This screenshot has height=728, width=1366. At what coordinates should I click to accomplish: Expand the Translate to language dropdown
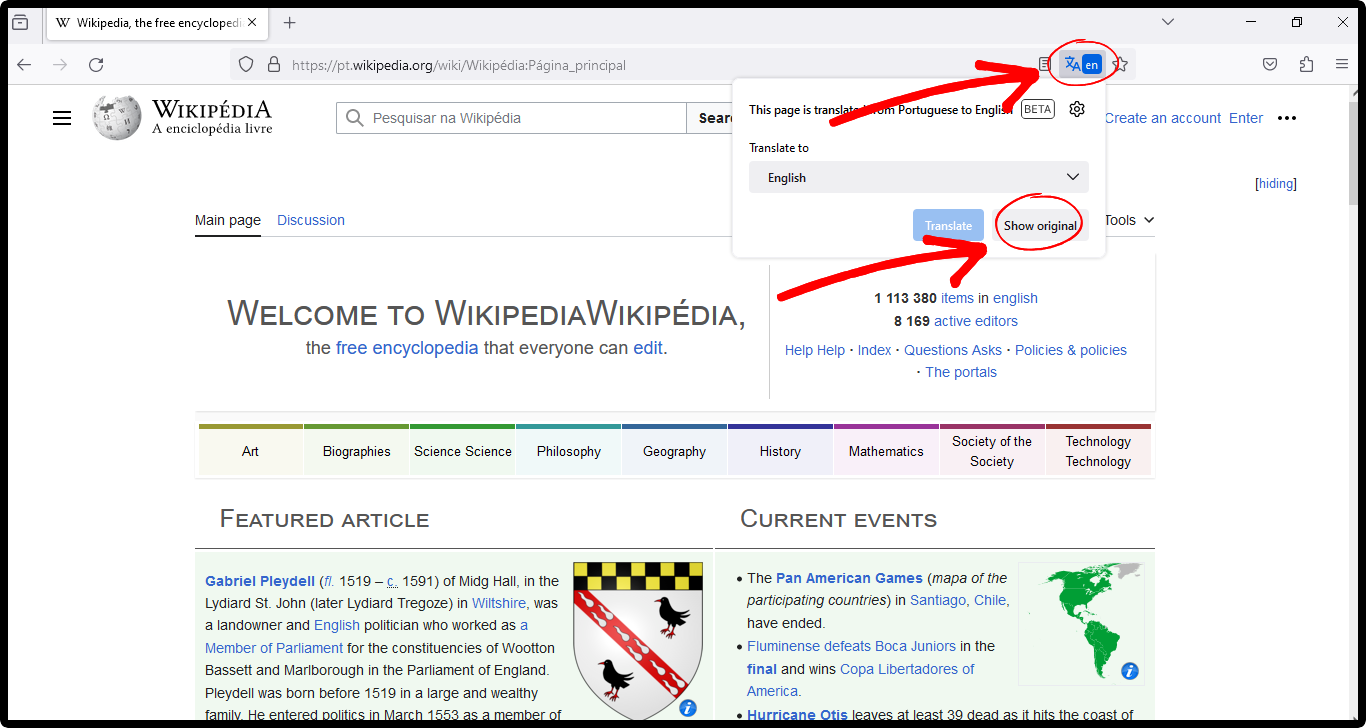(918, 177)
